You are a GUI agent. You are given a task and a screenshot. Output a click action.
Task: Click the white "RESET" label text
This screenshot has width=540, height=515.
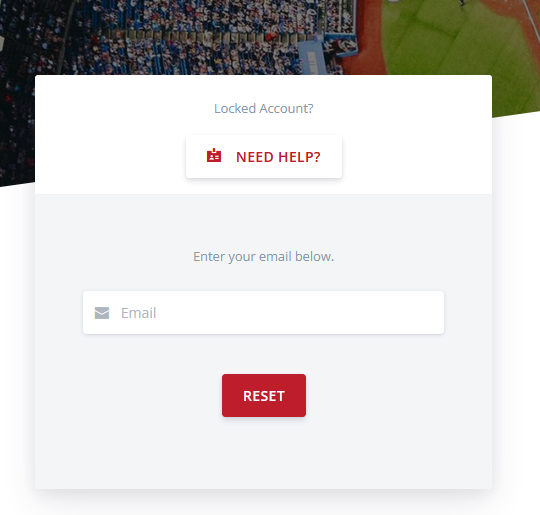pos(264,396)
